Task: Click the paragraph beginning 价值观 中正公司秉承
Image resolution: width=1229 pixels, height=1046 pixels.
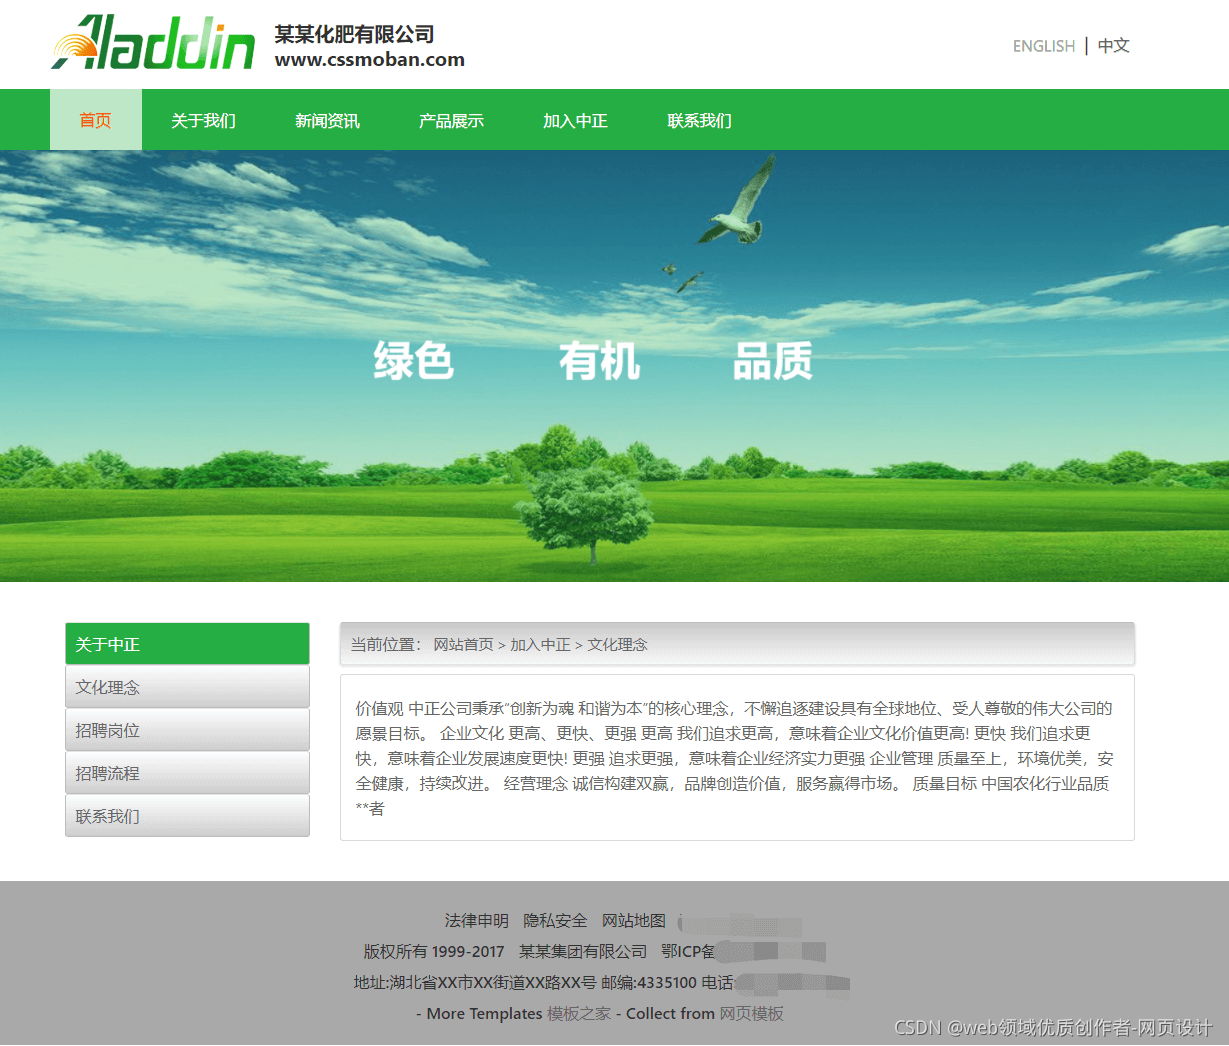Action: (x=735, y=758)
